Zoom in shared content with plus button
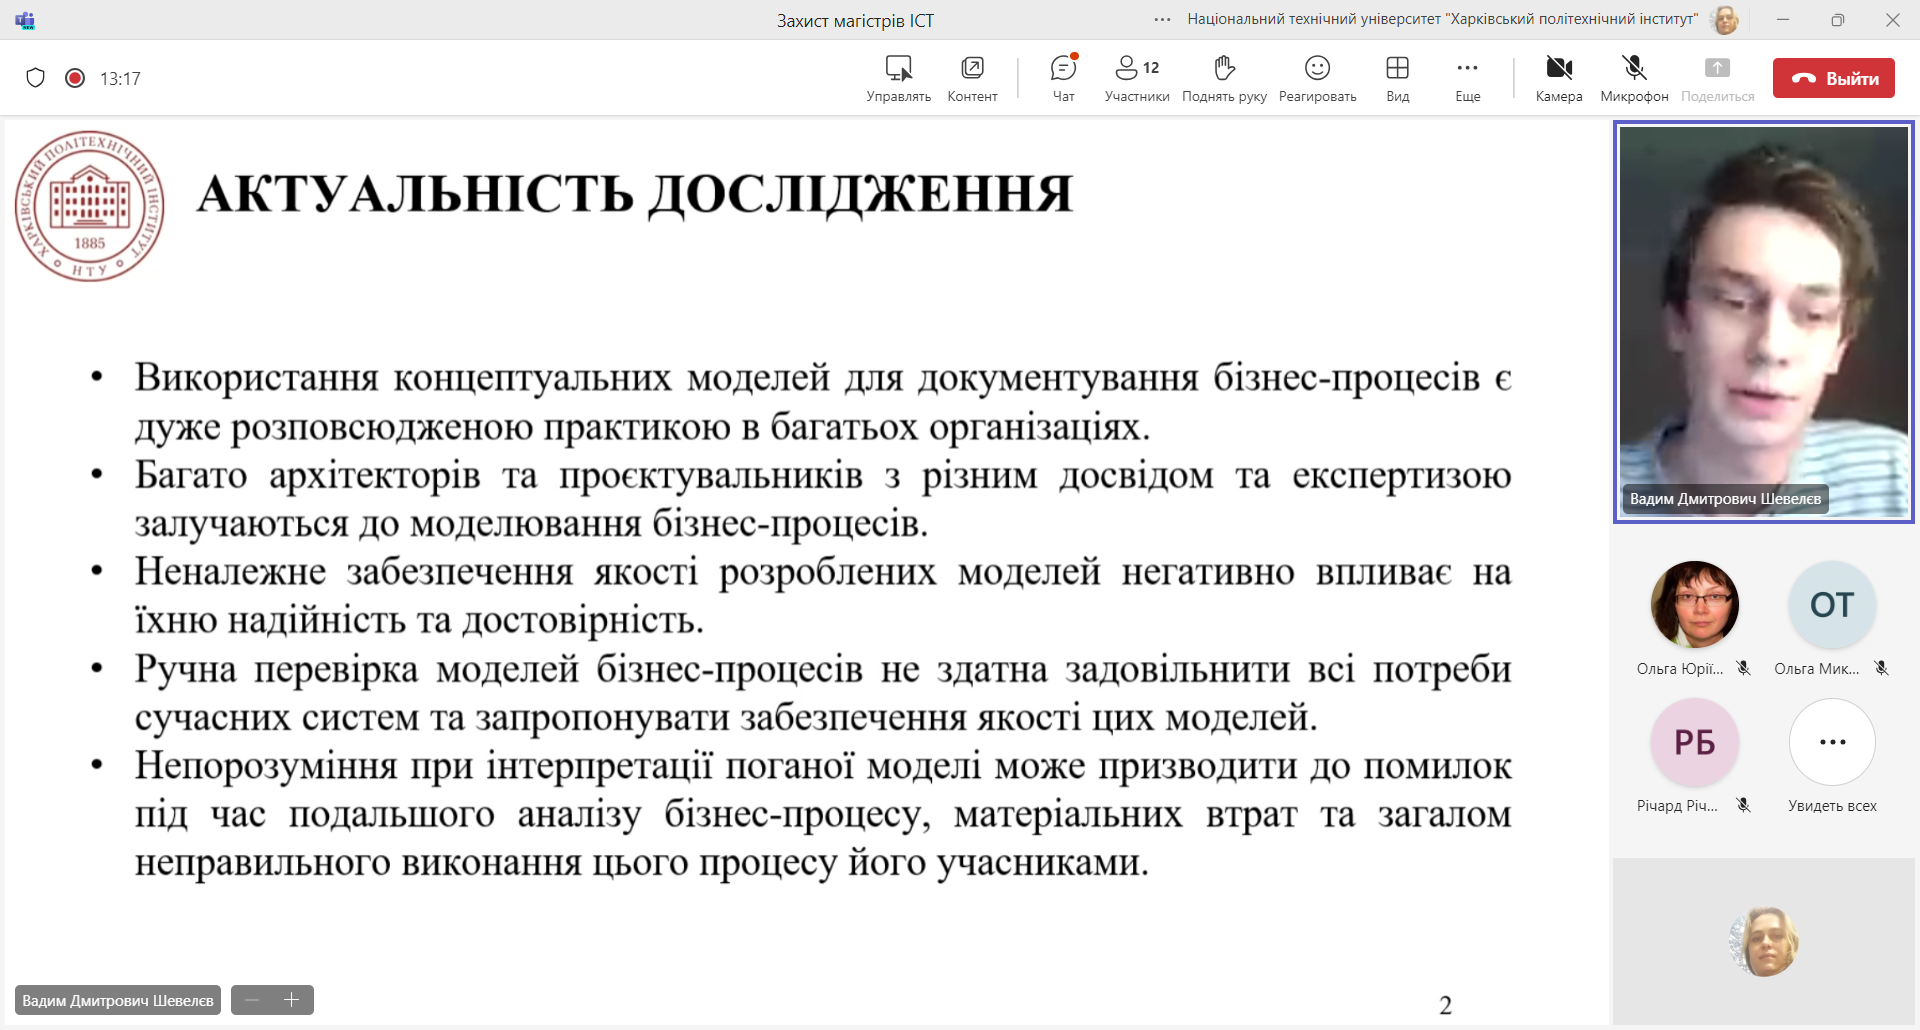The image size is (1920, 1030). point(292,1000)
